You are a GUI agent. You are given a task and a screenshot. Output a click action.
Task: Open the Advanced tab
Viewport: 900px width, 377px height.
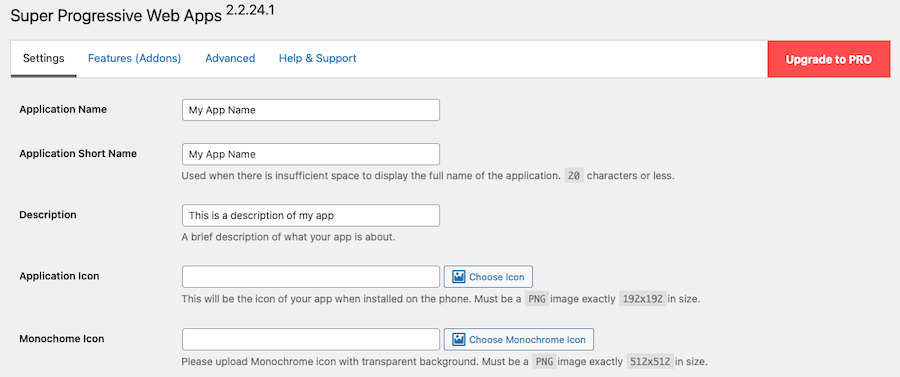pos(230,59)
